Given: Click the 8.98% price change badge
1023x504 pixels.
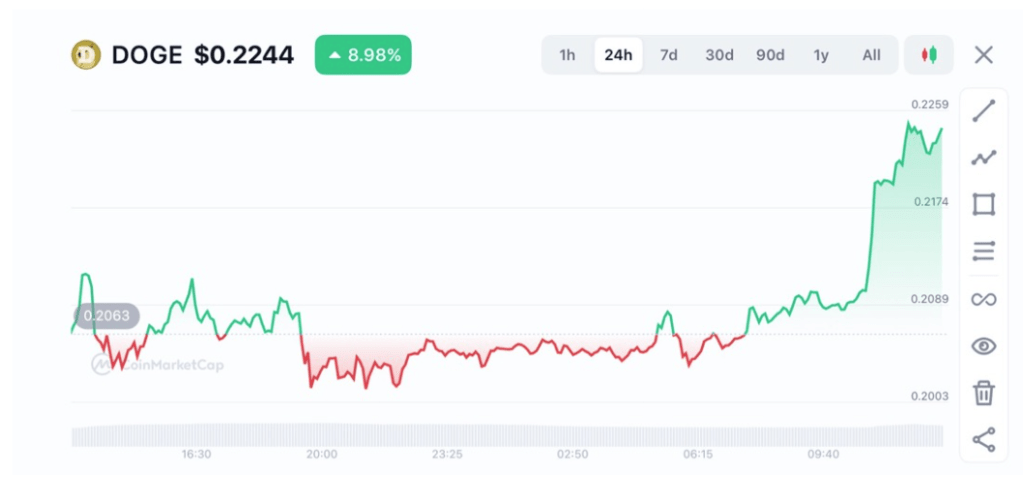Looking at the screenshot, I should tap(363, 55).
